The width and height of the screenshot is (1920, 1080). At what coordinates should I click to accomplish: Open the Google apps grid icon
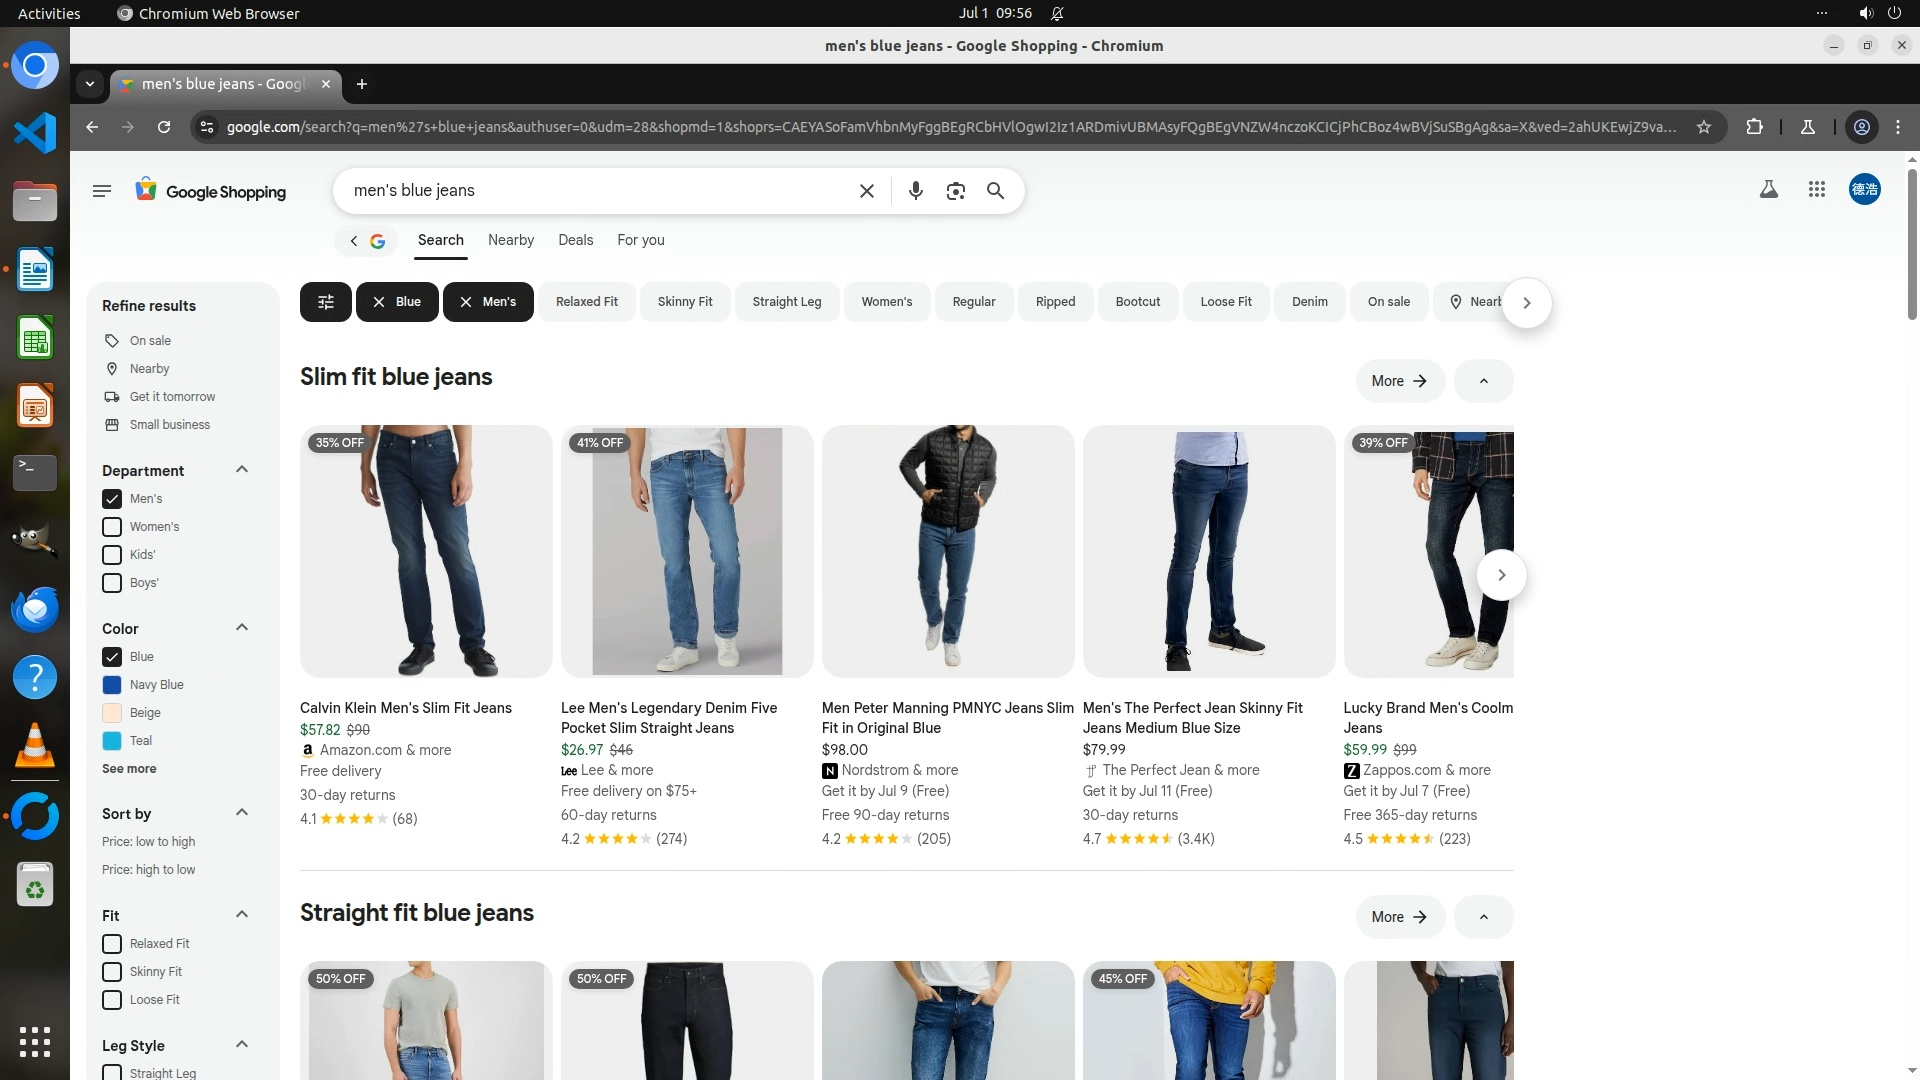click(x=1817, y=189)
